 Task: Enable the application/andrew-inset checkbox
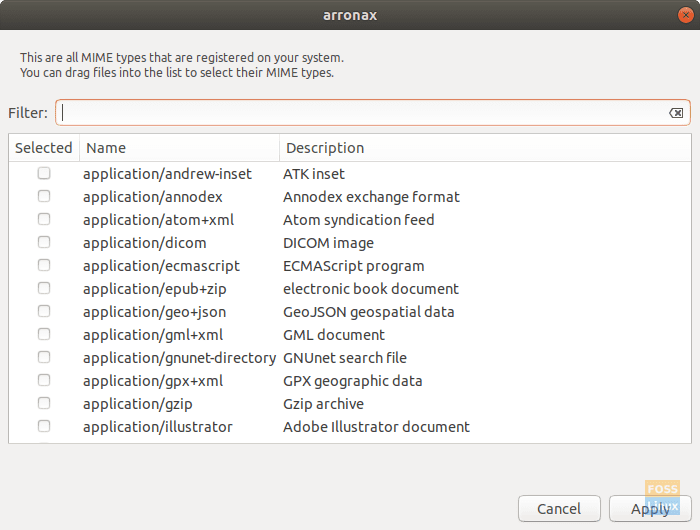(44, 174)
